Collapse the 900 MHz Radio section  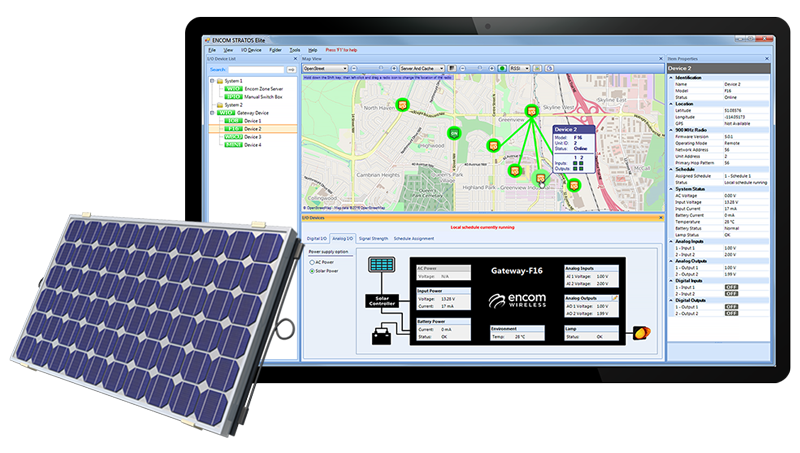pyautogui.click(x=671, y=130)
